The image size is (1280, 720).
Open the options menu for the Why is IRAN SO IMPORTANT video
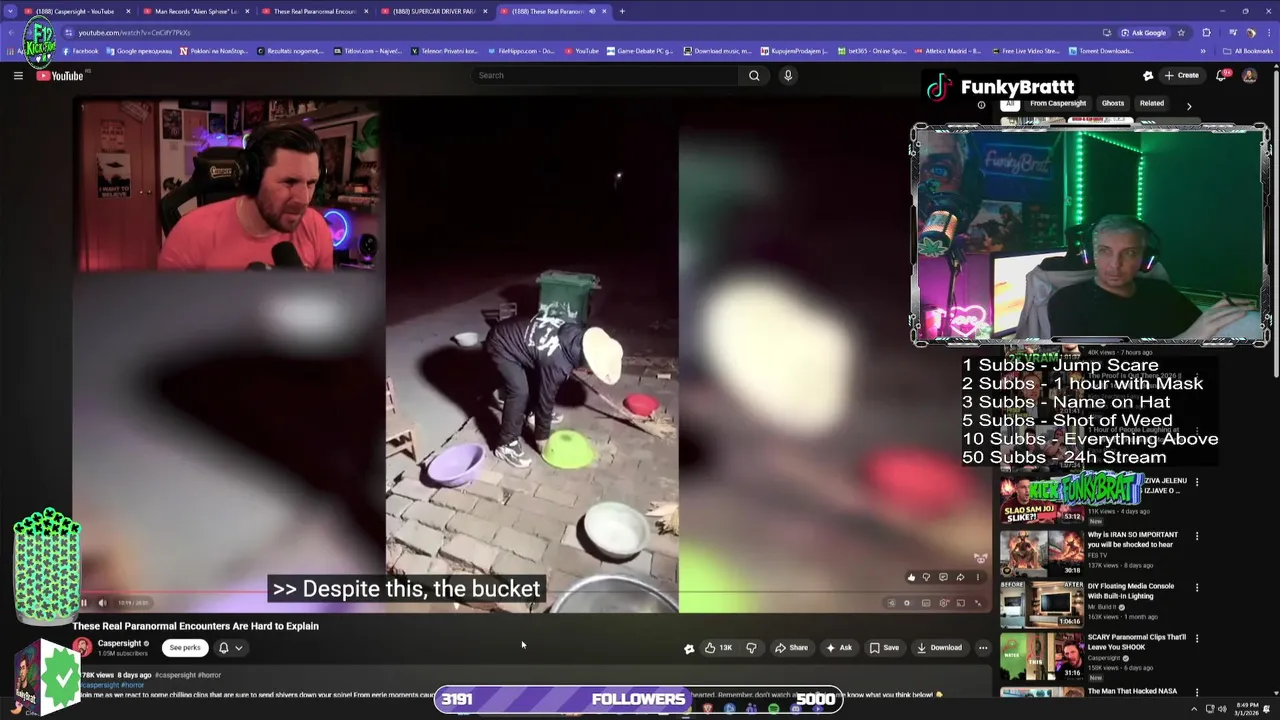coord(1197,536)
